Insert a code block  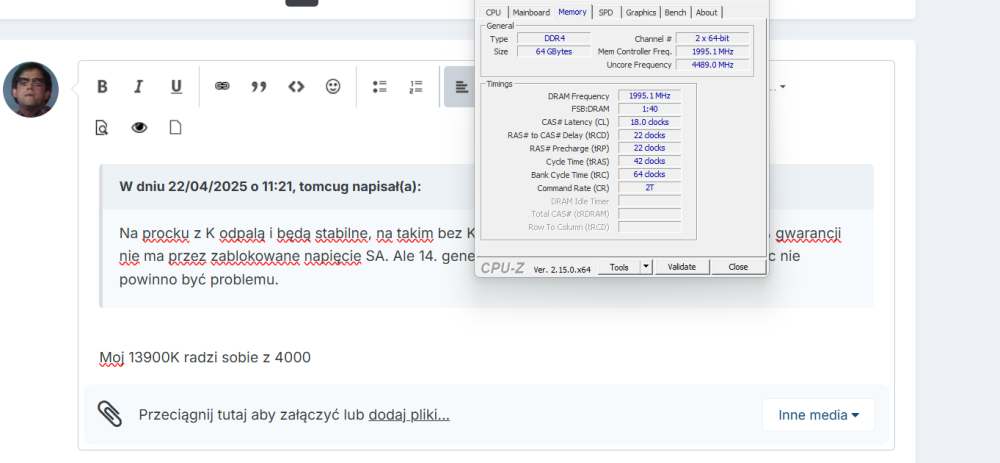(x=296, y=87)
